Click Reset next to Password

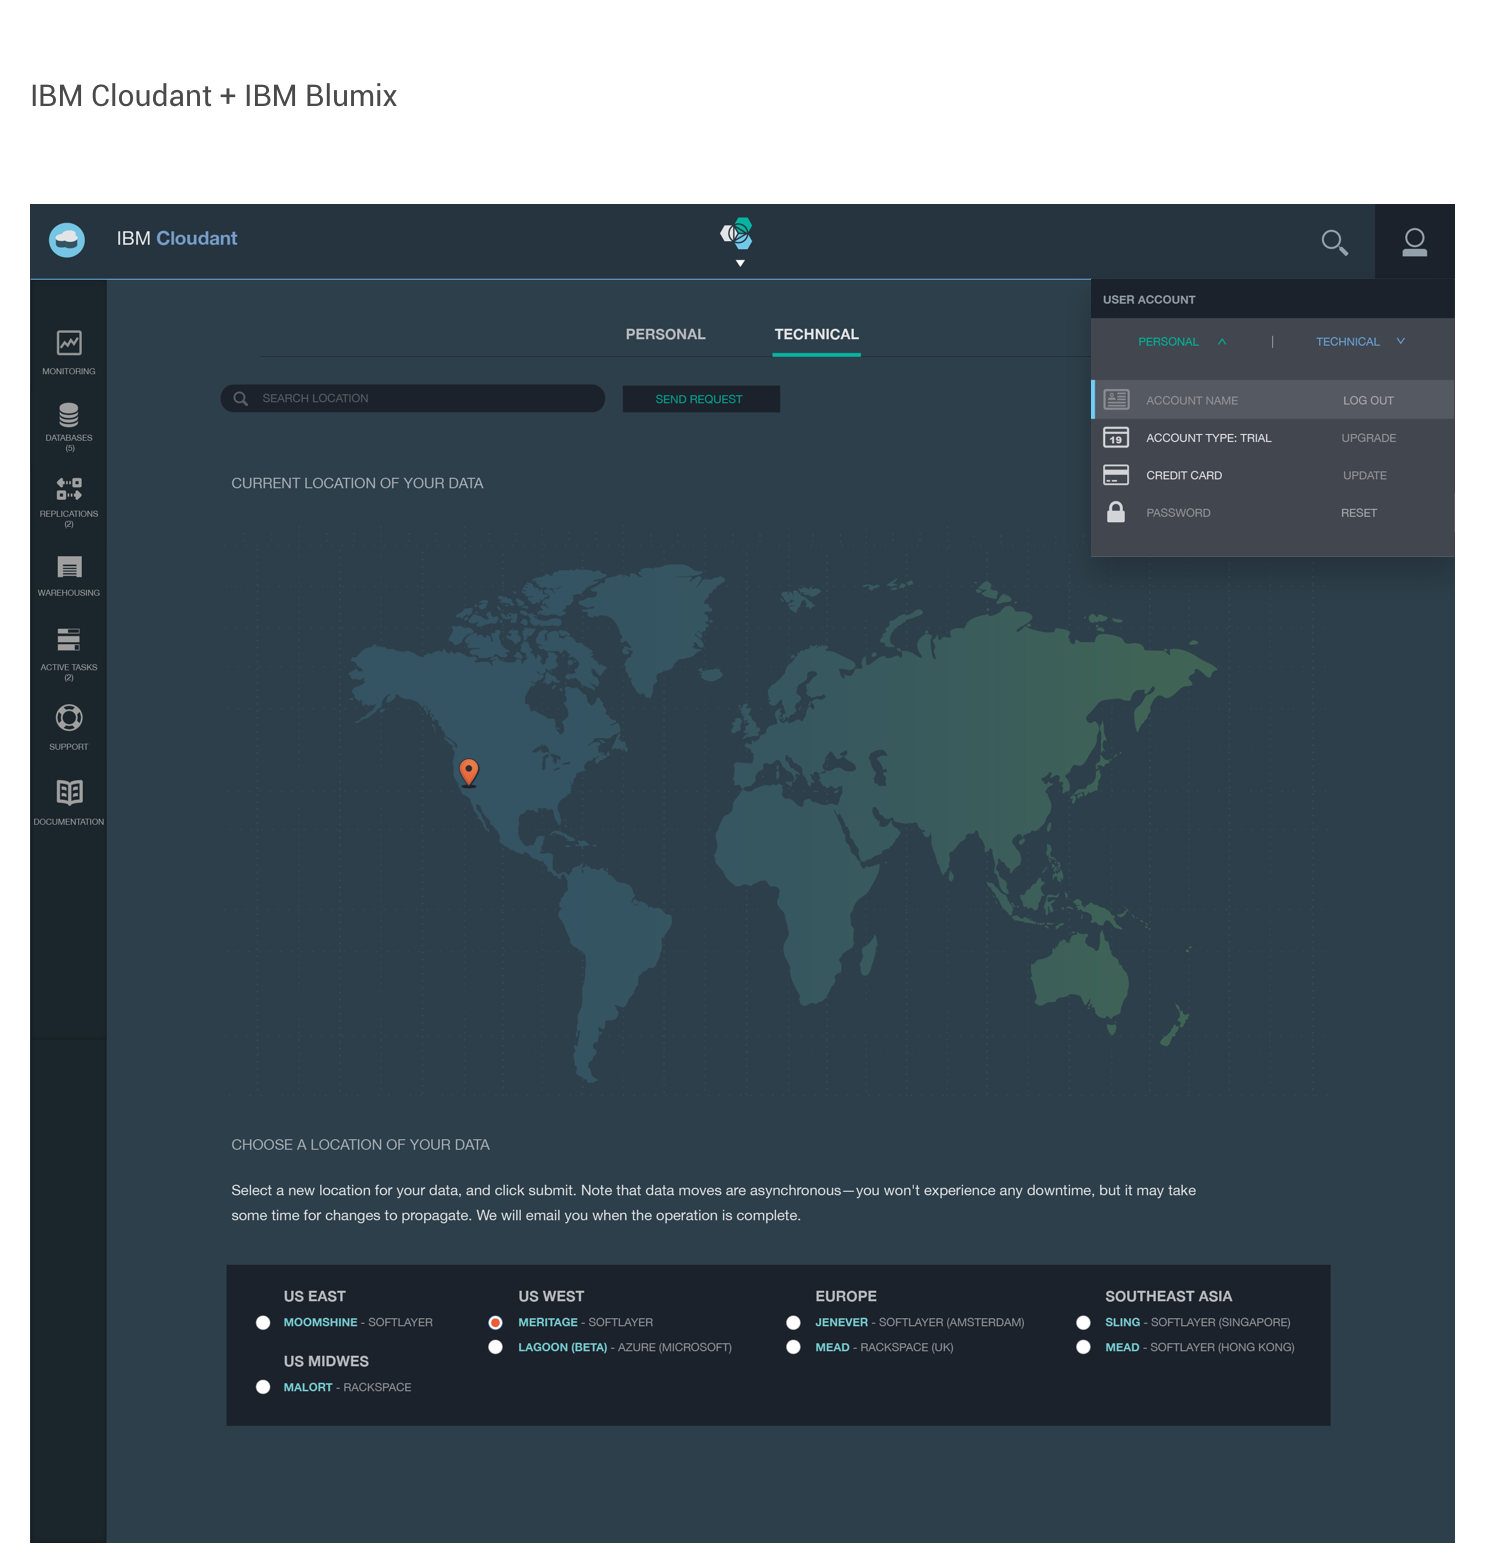click(1359, 513)
